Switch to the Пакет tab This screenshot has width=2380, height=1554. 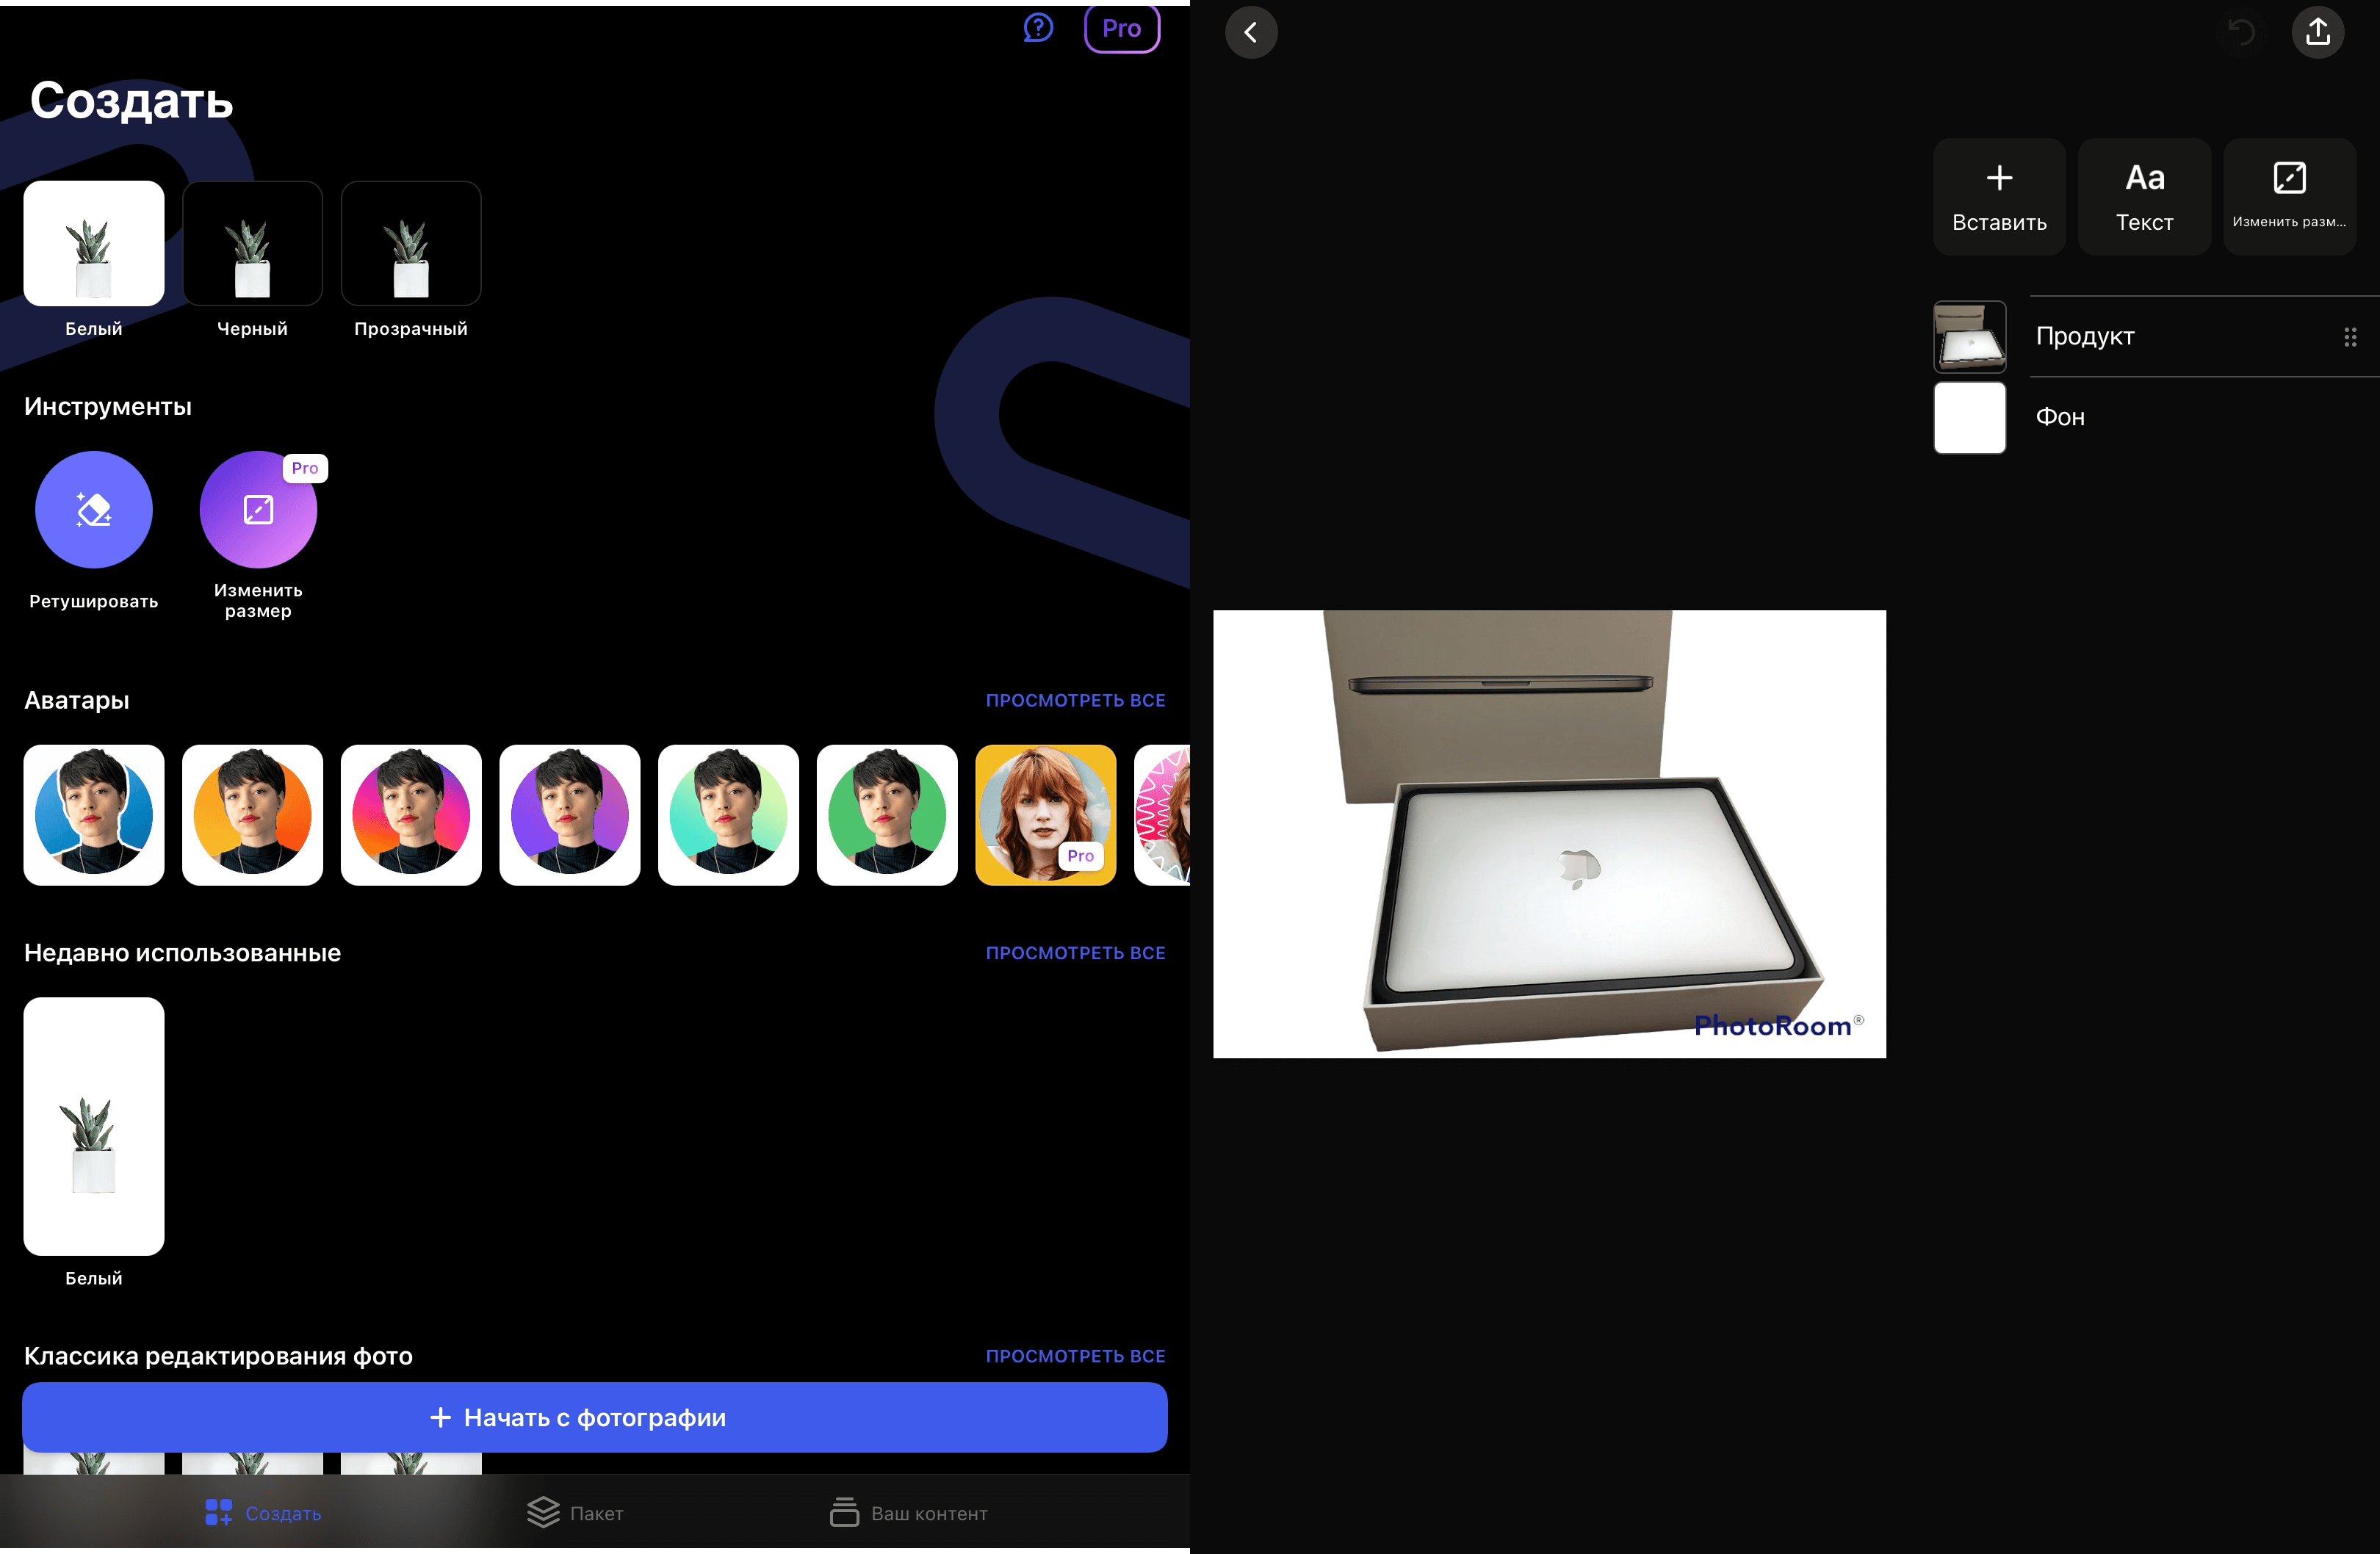[x=575, y=1513]
